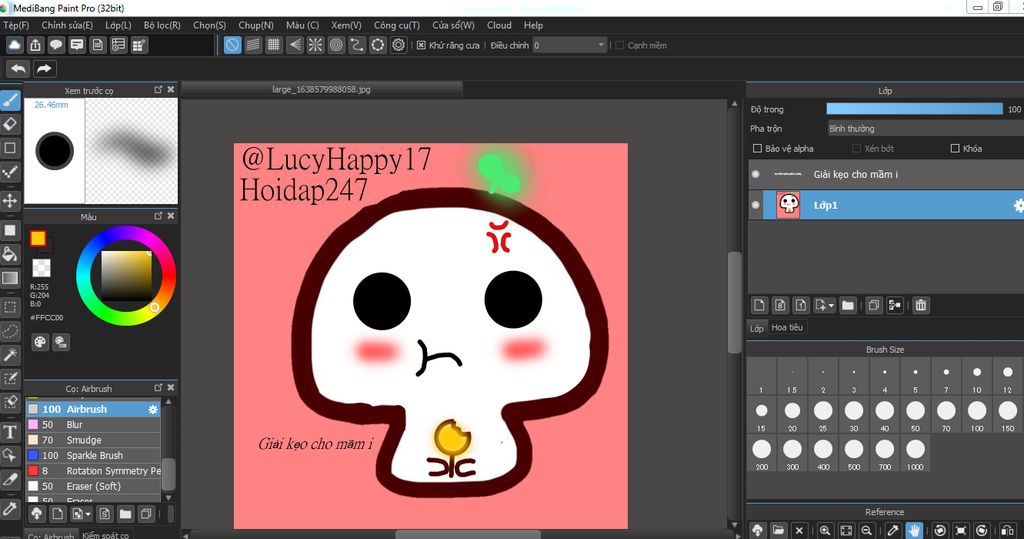
Task: Close the Xem trước cọ panel
Action: pos(170,90)
